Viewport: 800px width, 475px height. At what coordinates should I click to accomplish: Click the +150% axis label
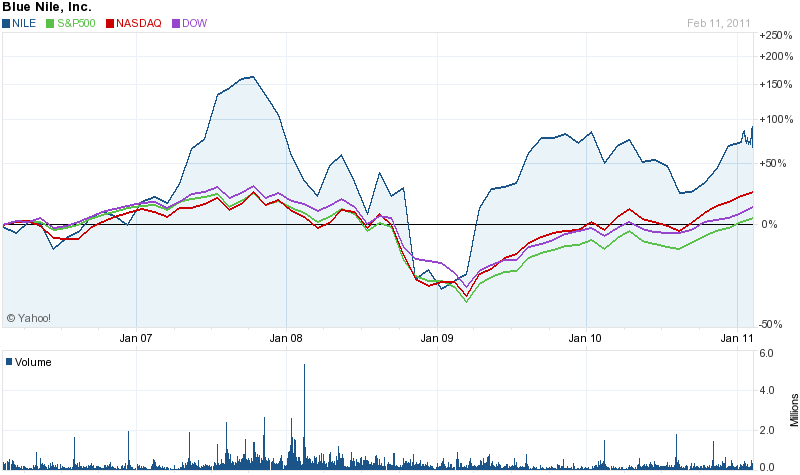776,84
